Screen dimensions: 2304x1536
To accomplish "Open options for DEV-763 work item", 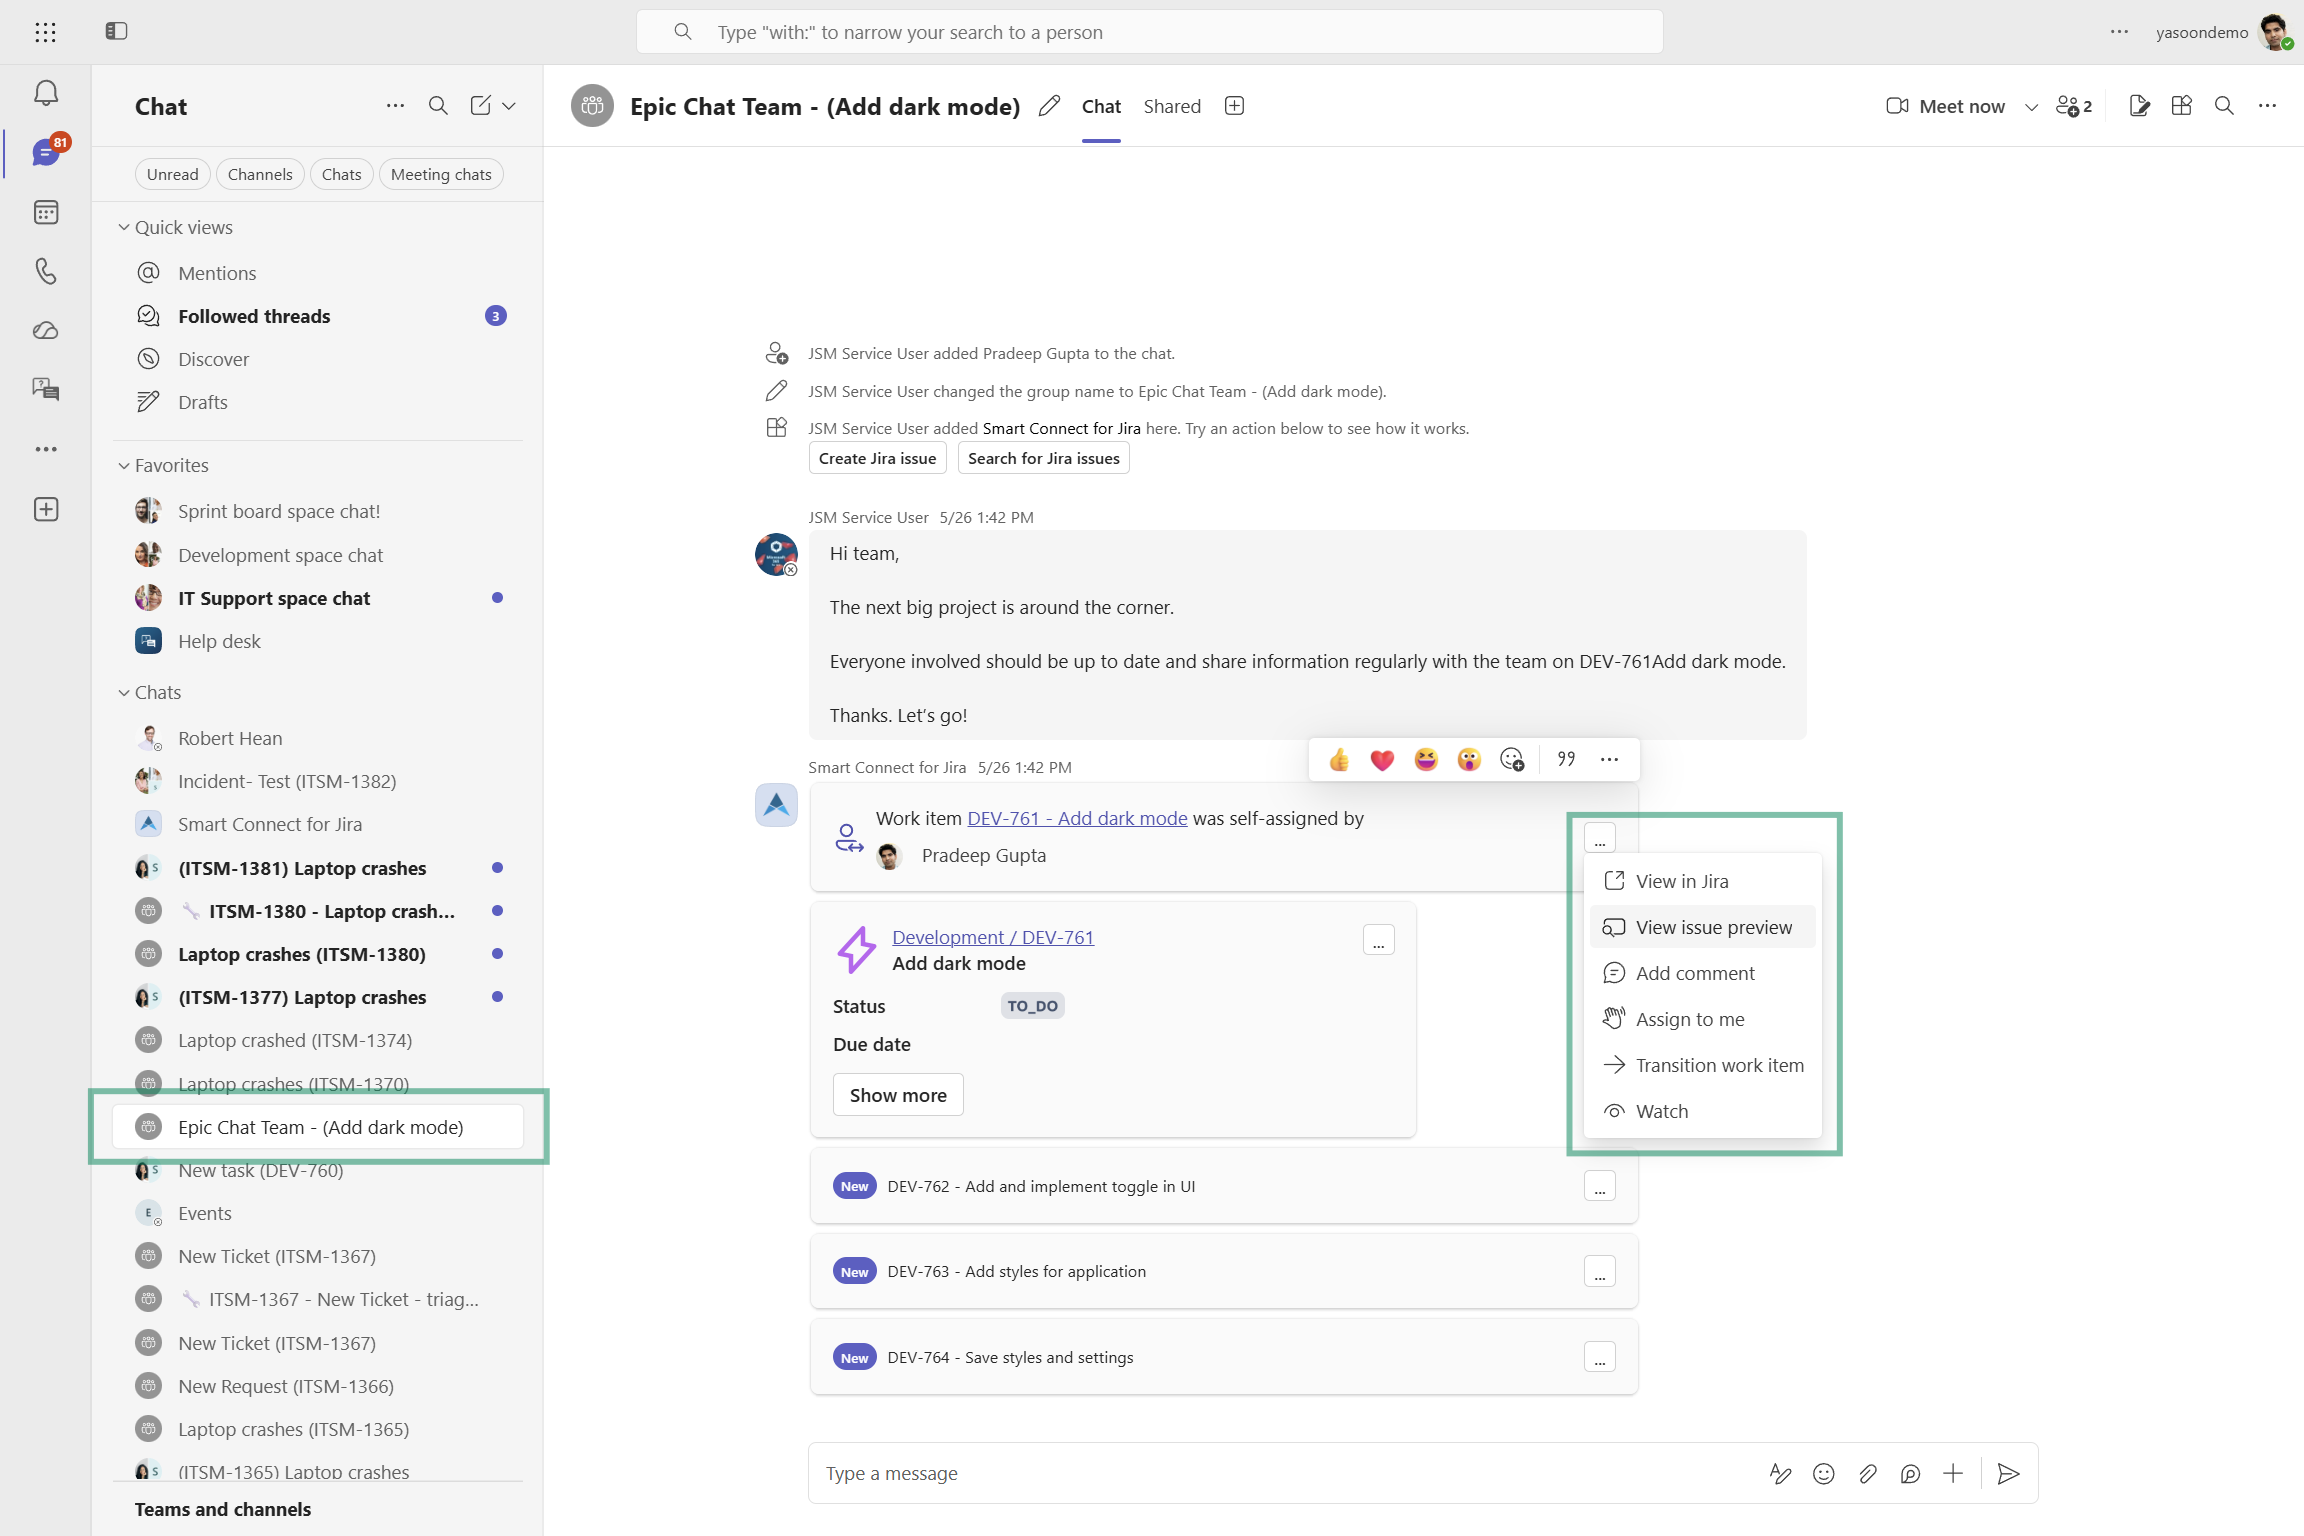I will pos(1600,1271).
